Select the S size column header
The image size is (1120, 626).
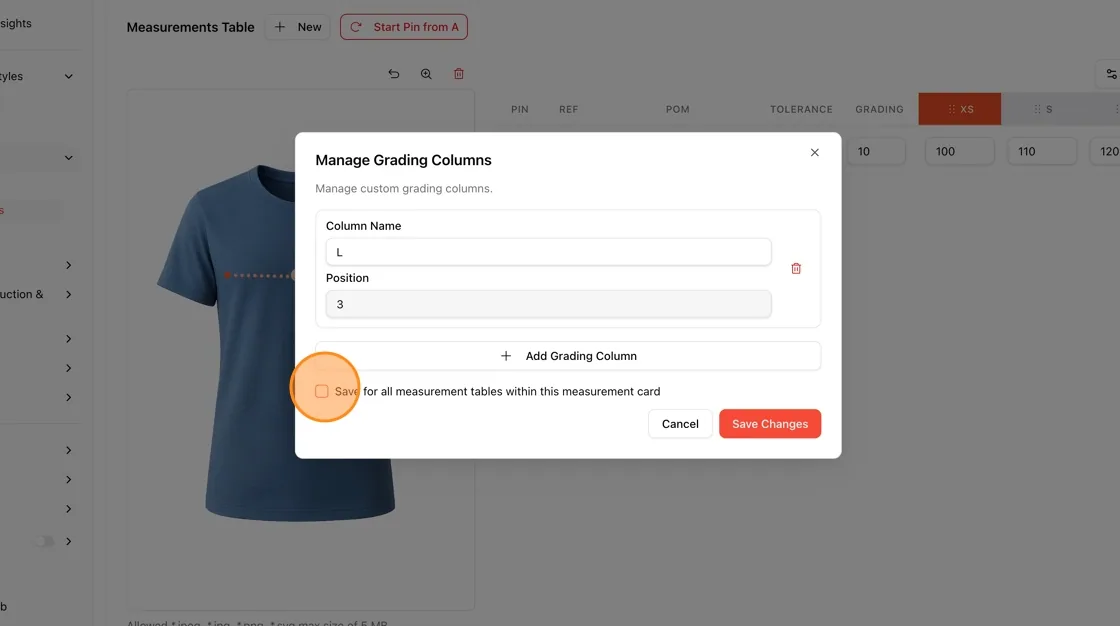[x=1043, y=109]
